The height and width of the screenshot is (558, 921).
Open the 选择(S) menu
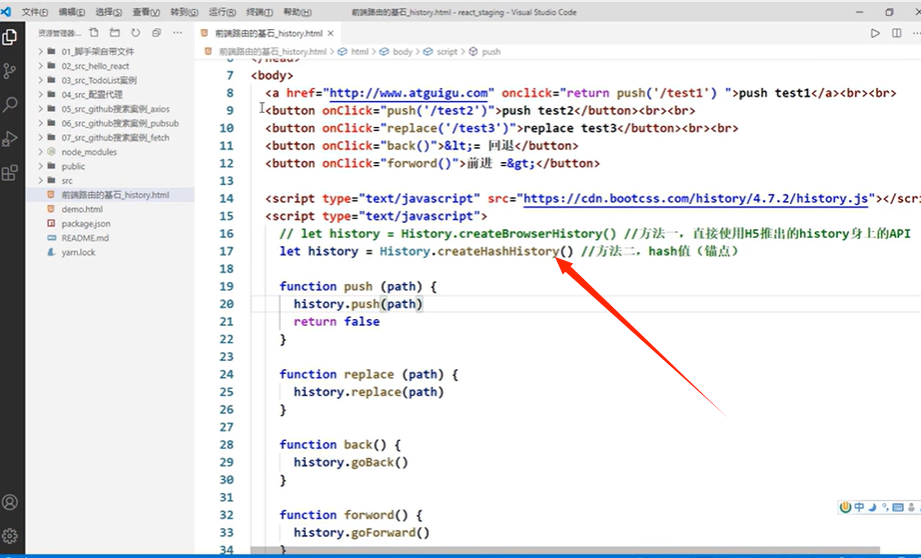(x=109, y=12)
